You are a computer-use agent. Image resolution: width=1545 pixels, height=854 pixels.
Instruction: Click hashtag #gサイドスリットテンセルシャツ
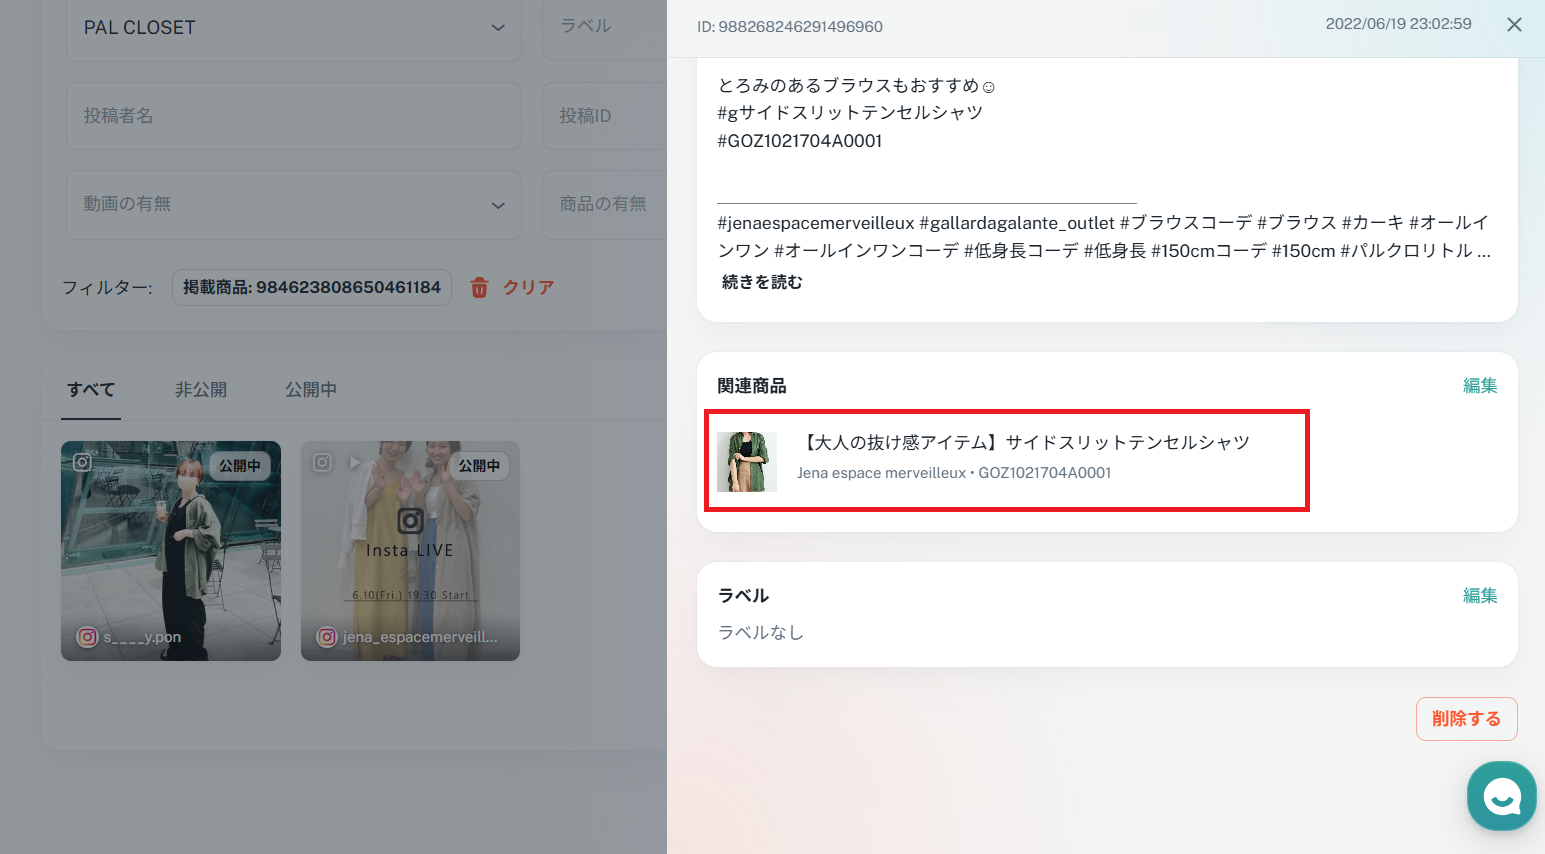coord(850,113)
